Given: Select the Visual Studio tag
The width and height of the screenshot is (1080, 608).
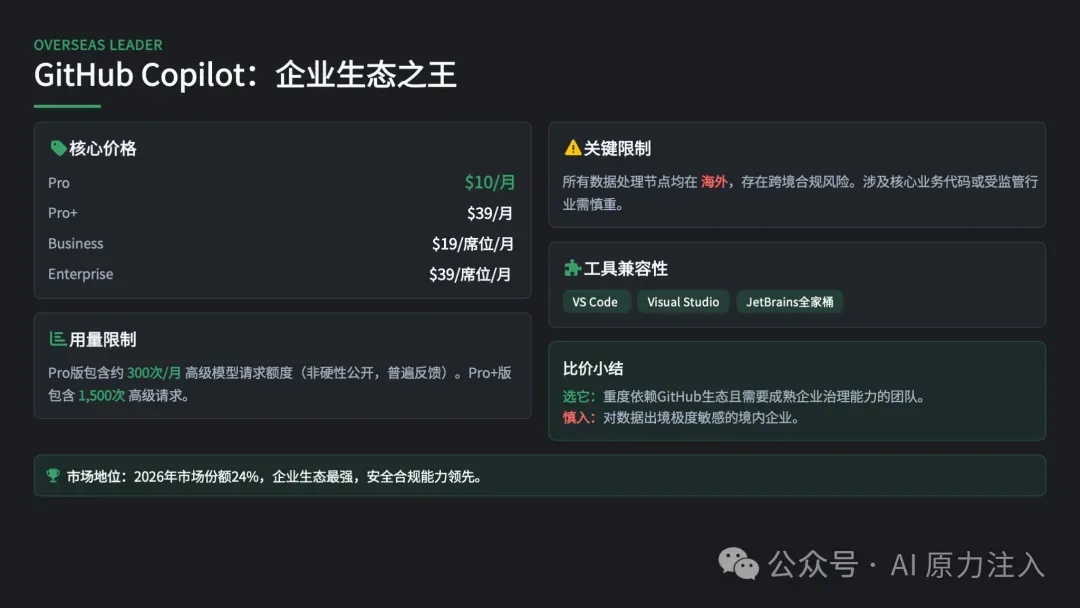Looking at the screenshot, I should point(683,302).
